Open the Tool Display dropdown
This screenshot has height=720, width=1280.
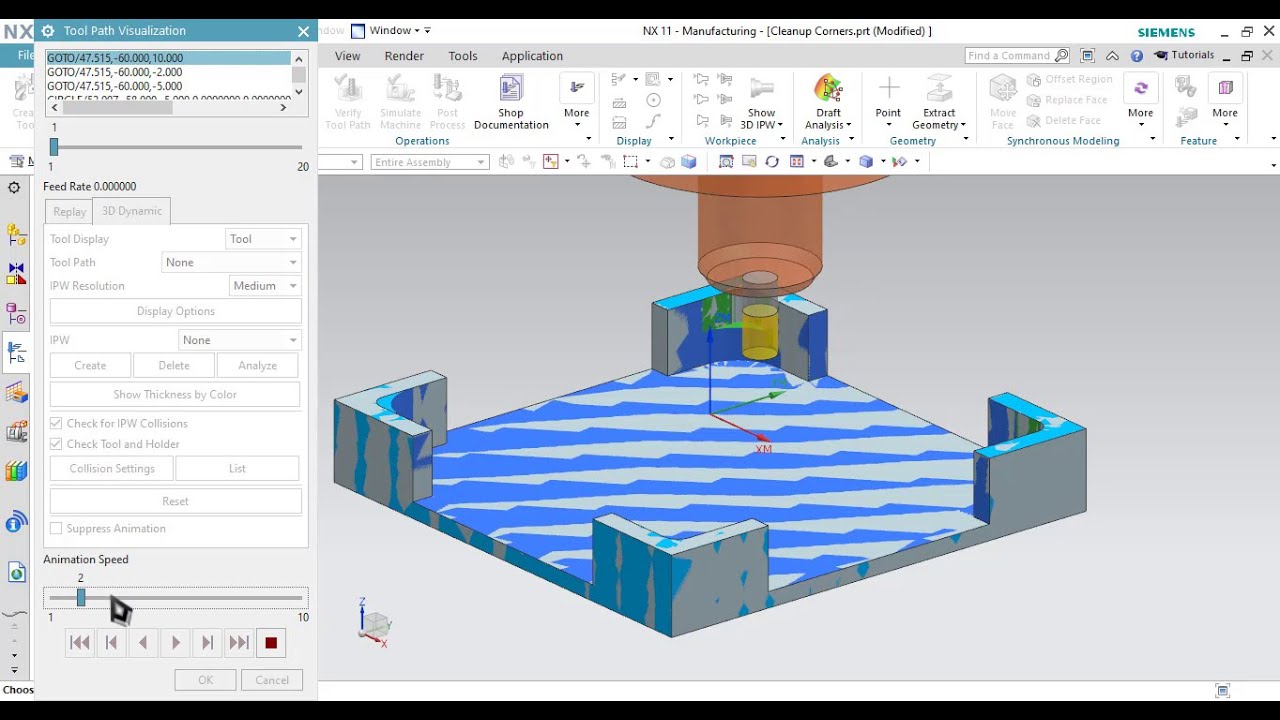pos(263,239)
